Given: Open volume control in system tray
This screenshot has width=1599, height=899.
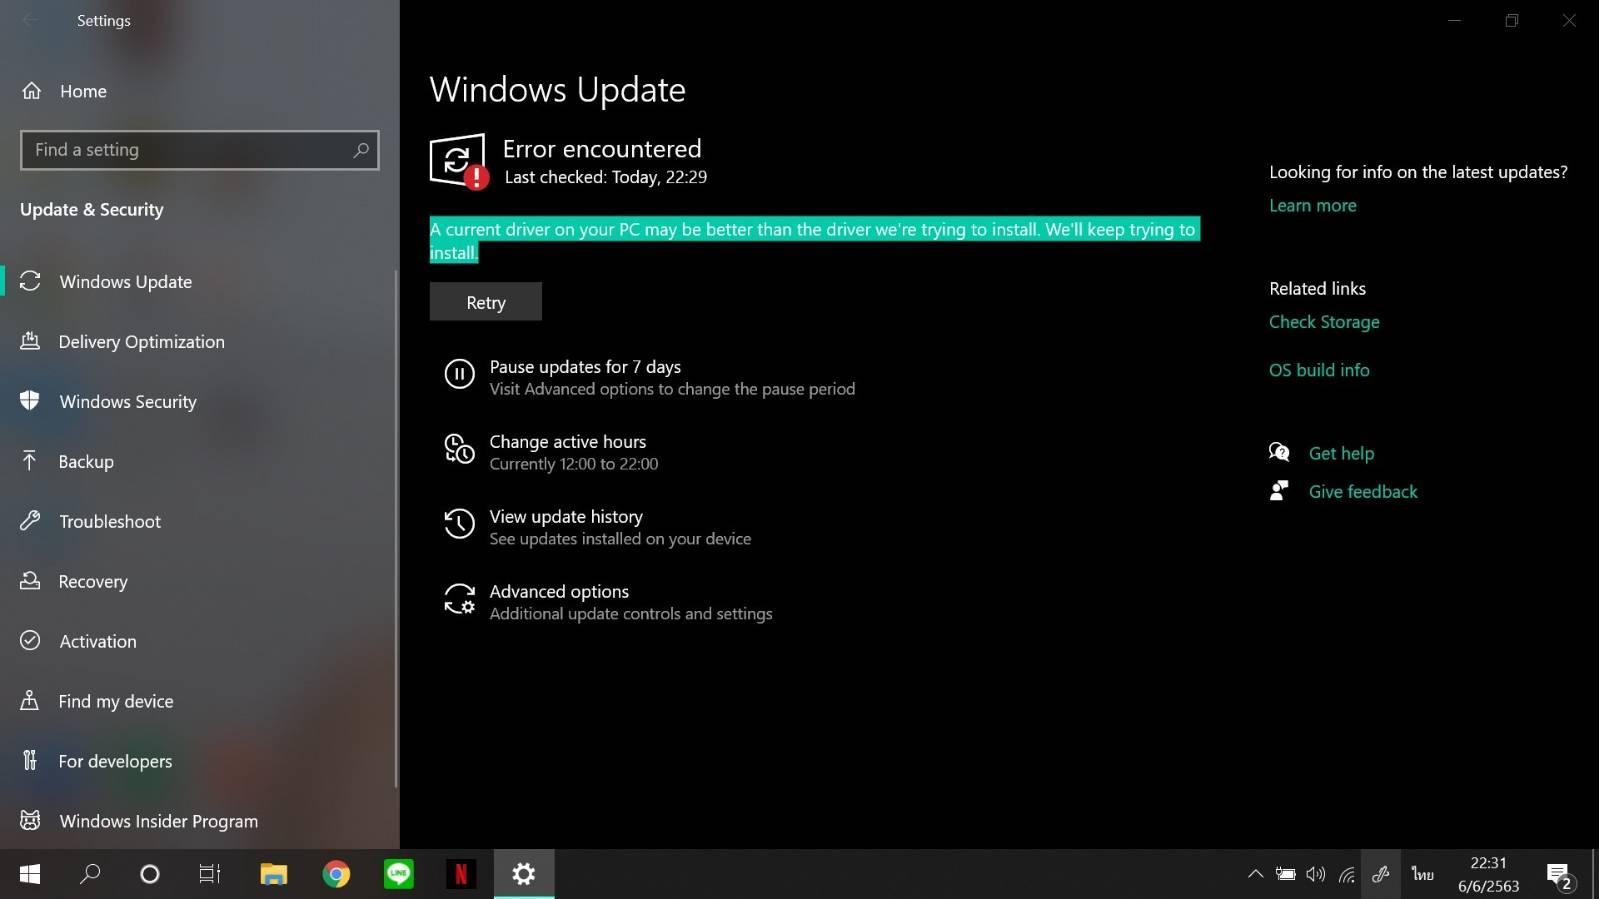Looking at the screenshot, I should coord(1316,875).
